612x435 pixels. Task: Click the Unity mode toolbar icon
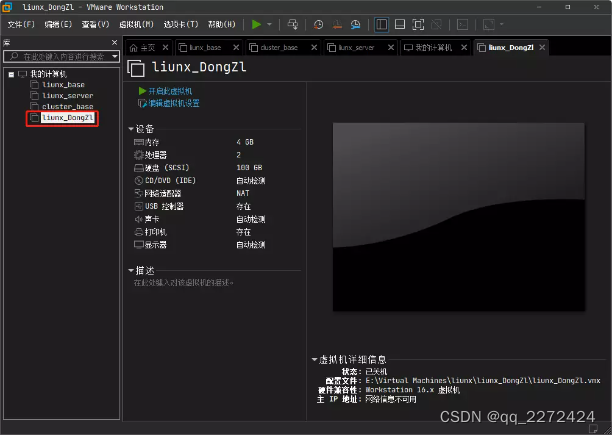(436, 25)
